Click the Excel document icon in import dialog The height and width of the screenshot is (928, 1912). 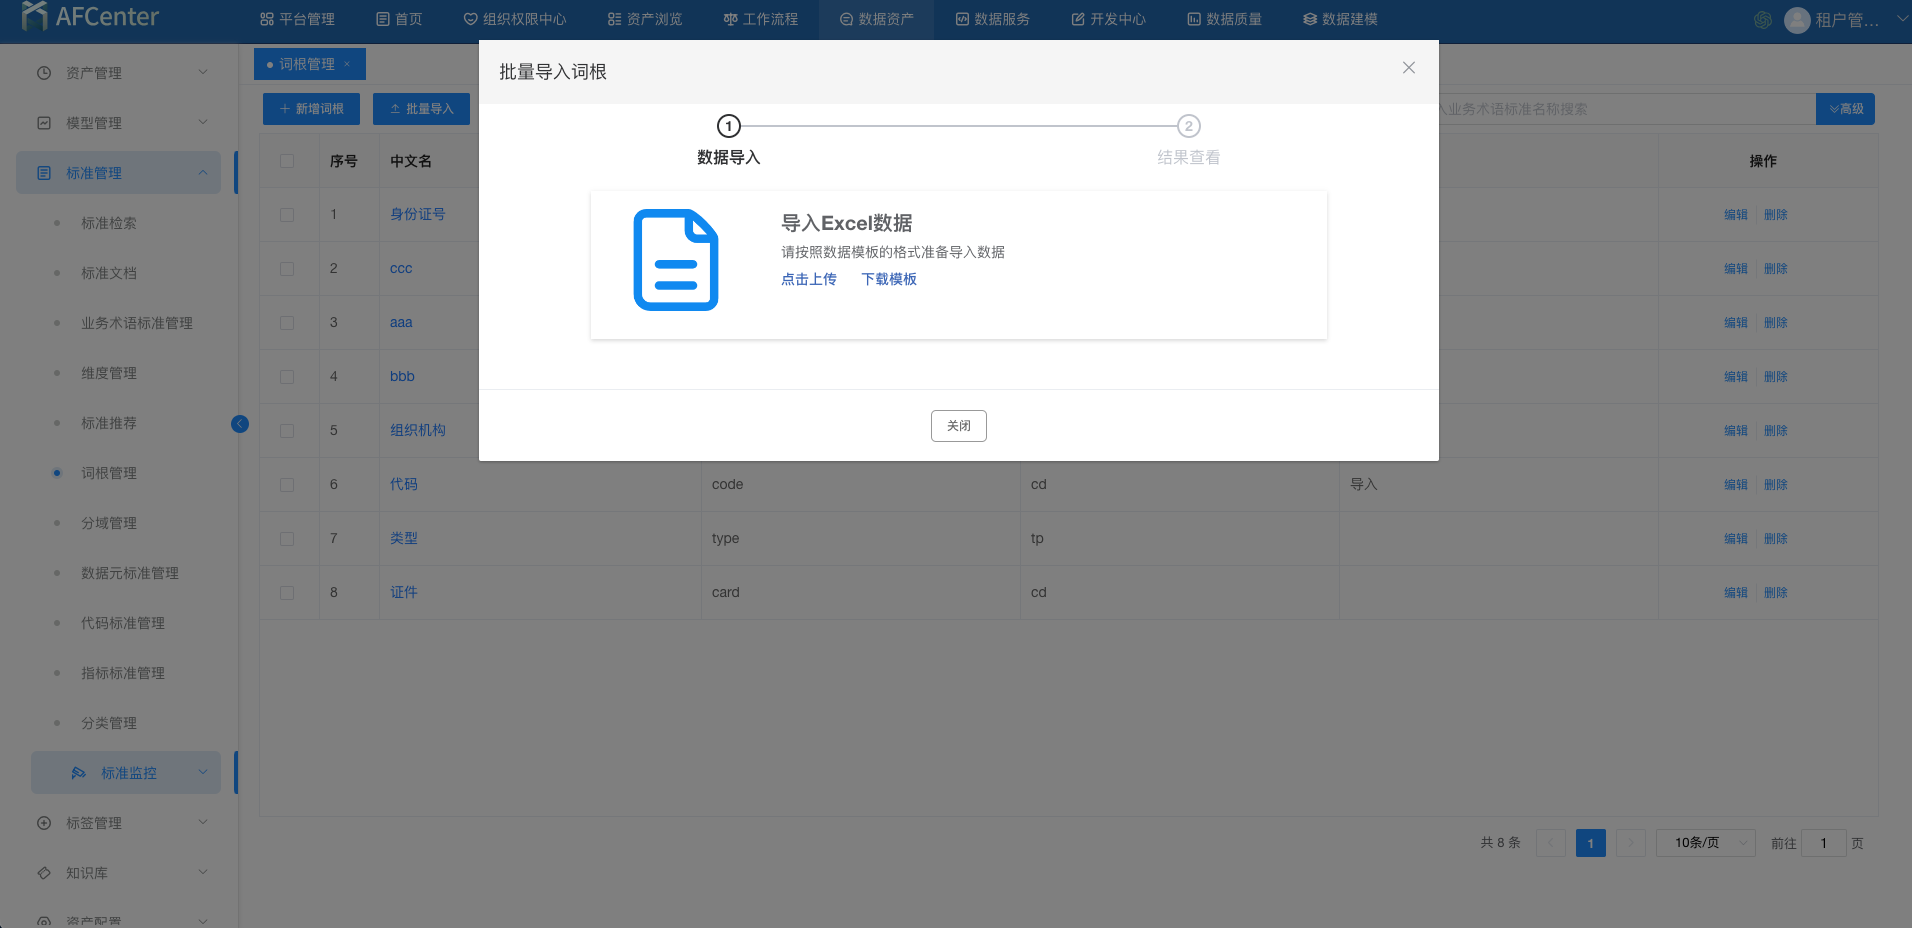point(676,260)
